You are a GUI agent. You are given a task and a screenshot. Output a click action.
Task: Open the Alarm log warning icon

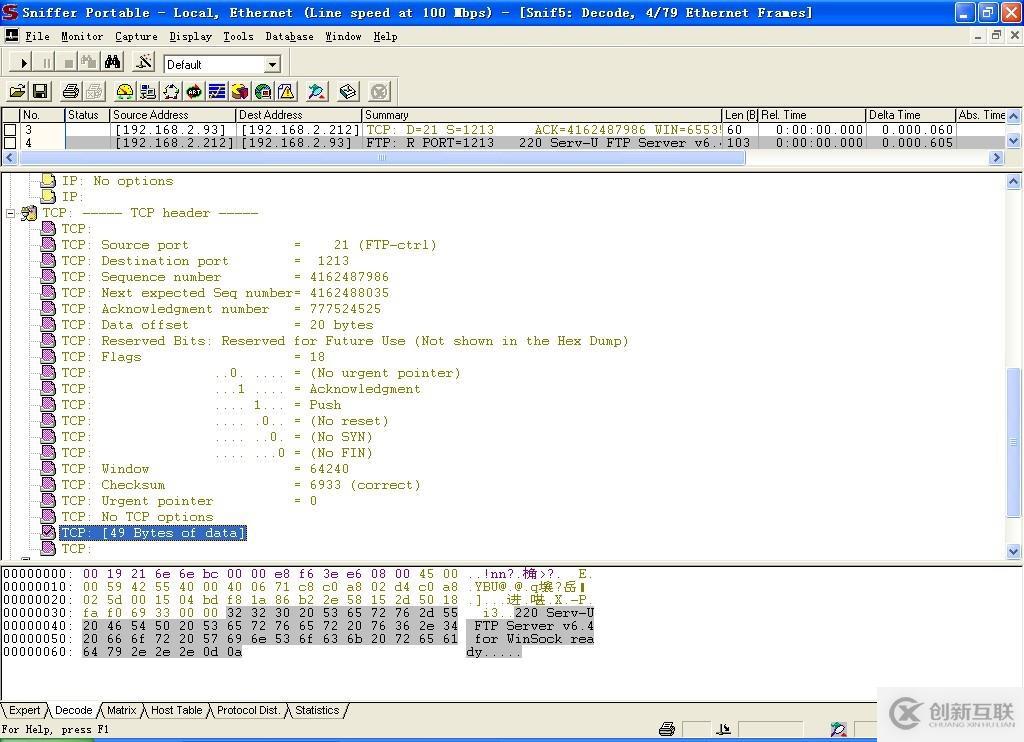(x=286, y=92)
